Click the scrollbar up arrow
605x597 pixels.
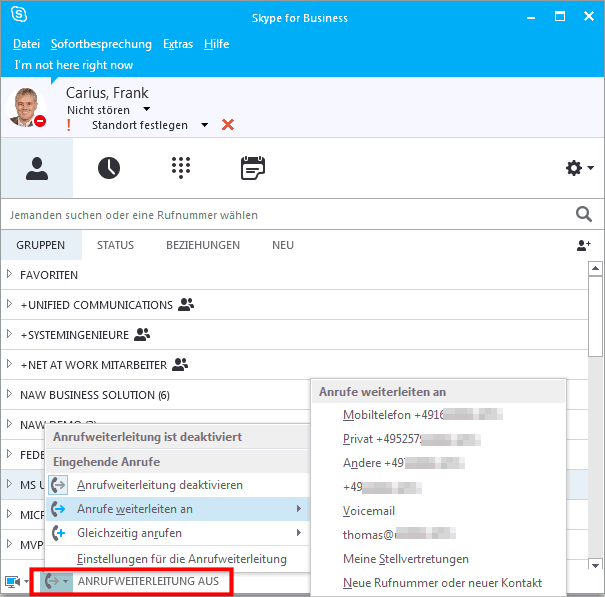(595, 268)
